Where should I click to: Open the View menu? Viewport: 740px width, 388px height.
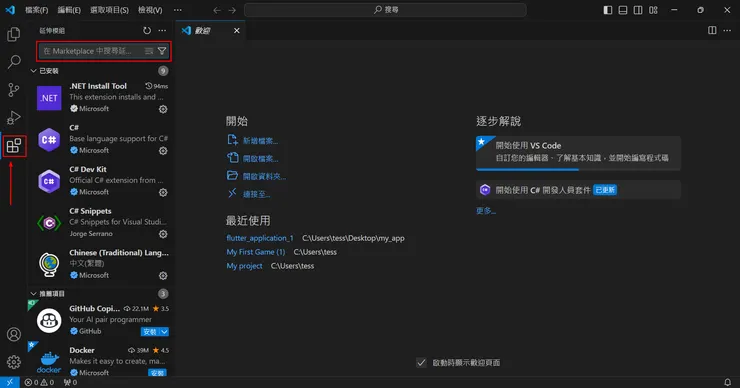150,10
